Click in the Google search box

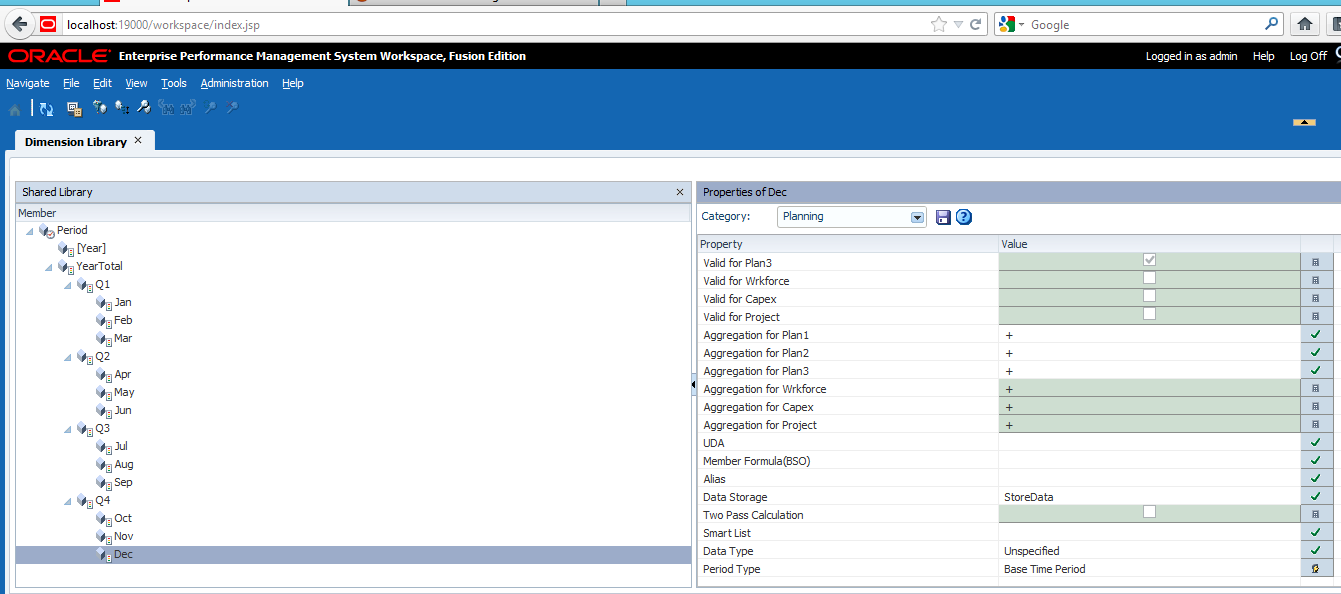1145,24
